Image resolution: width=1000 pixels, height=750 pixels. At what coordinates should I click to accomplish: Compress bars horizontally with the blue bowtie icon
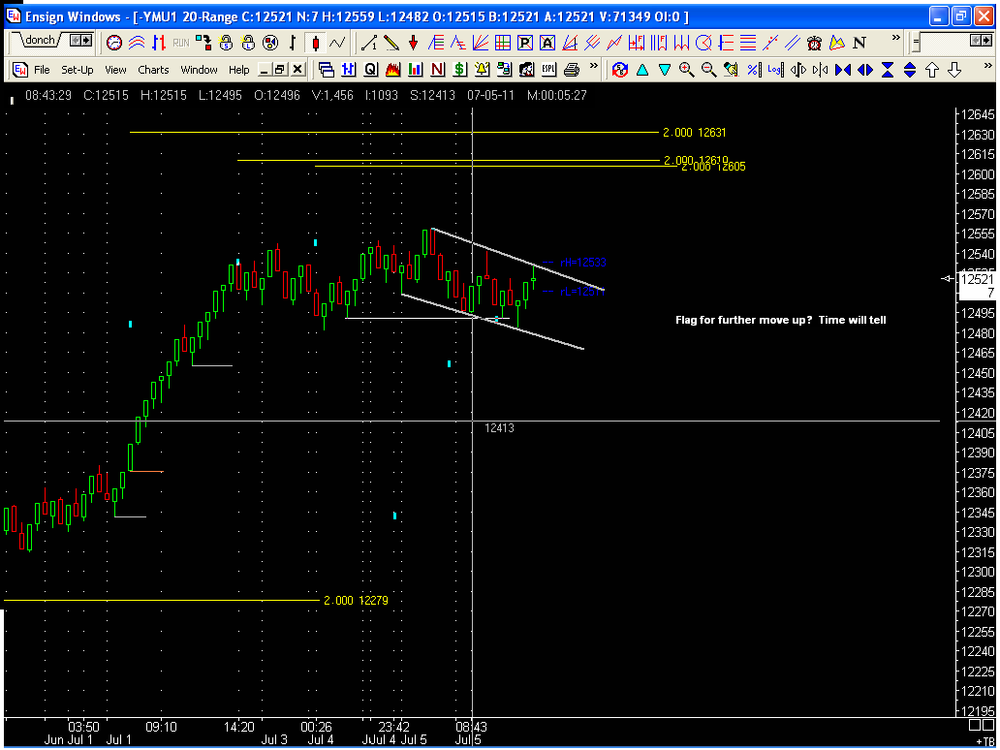pyautogui.click(x=843, y=70)
